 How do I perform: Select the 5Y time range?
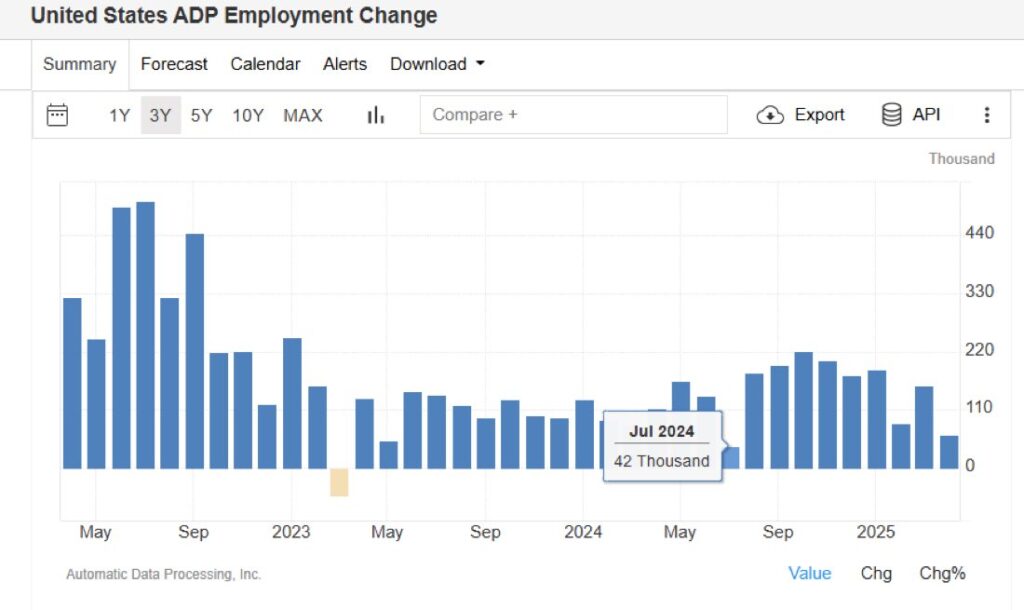[200, 114]
